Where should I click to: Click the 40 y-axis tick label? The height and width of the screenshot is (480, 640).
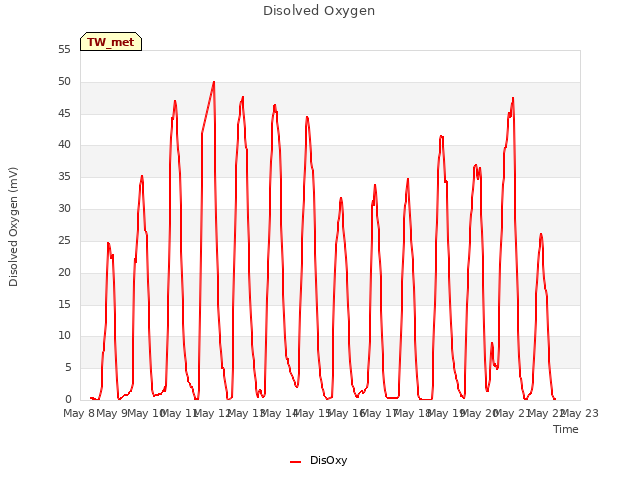[64, 144]
